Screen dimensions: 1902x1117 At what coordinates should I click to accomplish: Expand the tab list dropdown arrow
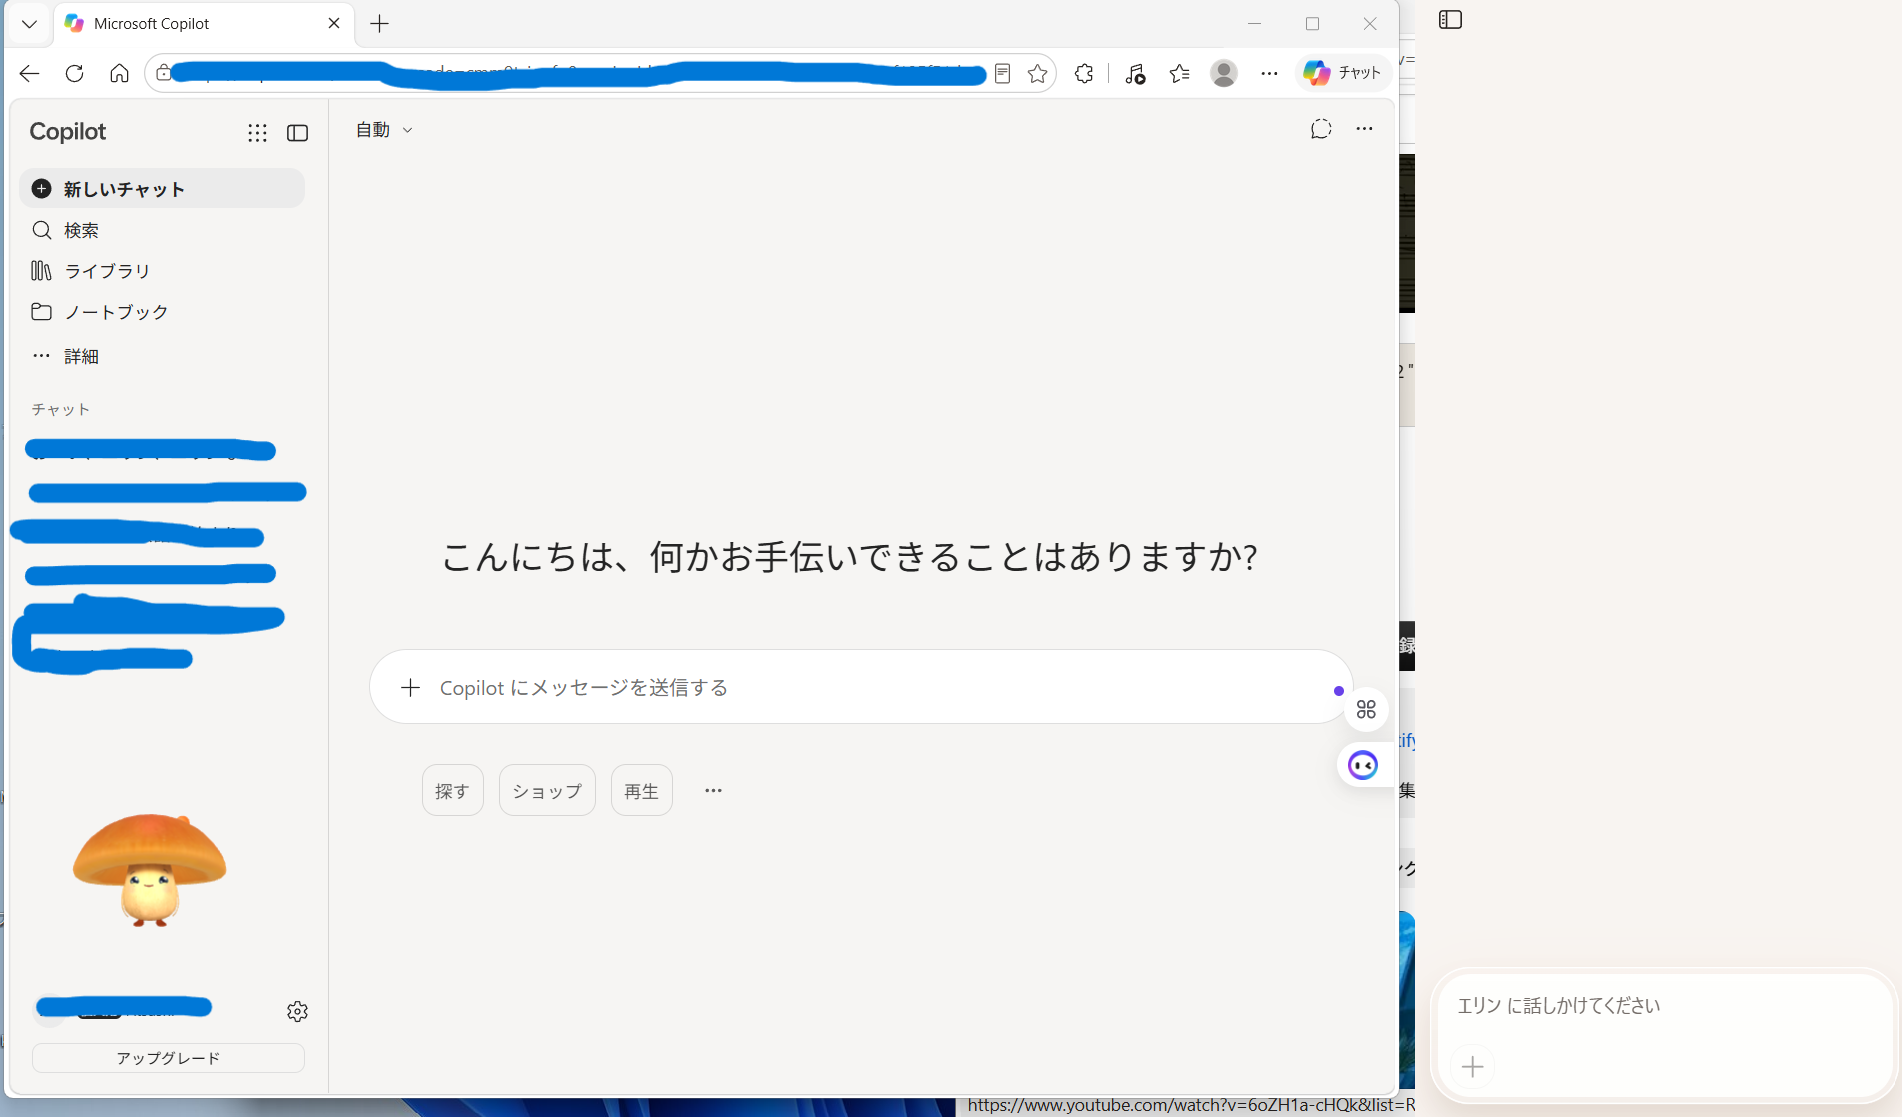click(x=29, y=24)
